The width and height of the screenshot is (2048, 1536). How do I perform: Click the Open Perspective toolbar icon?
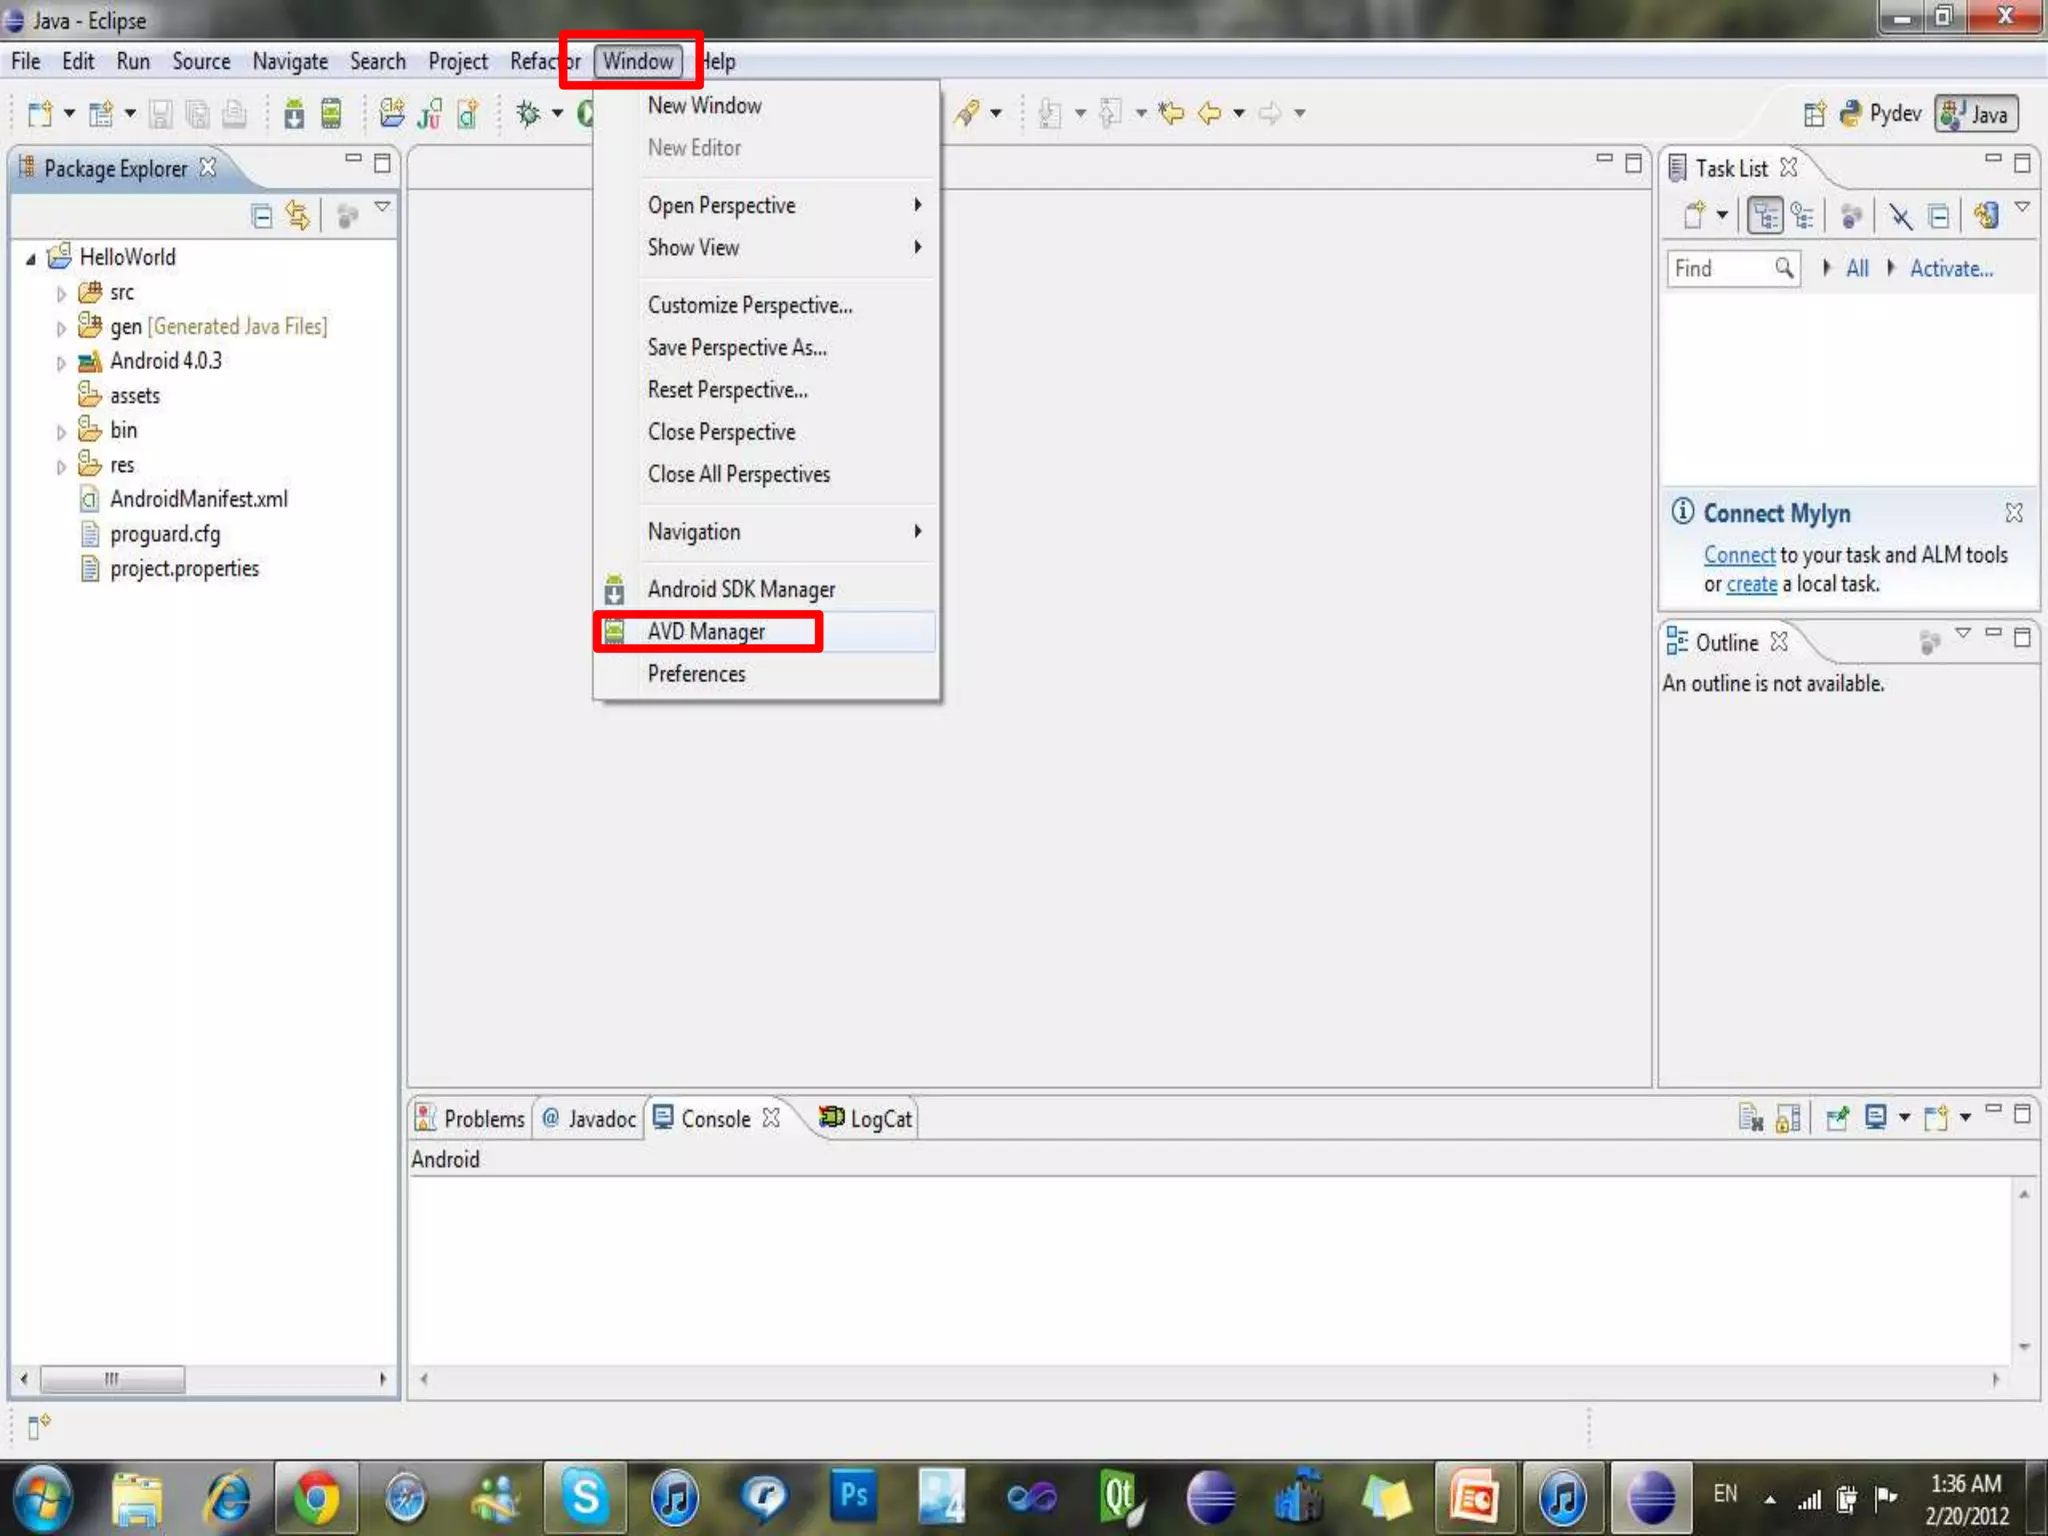(x=1814, y=114)
